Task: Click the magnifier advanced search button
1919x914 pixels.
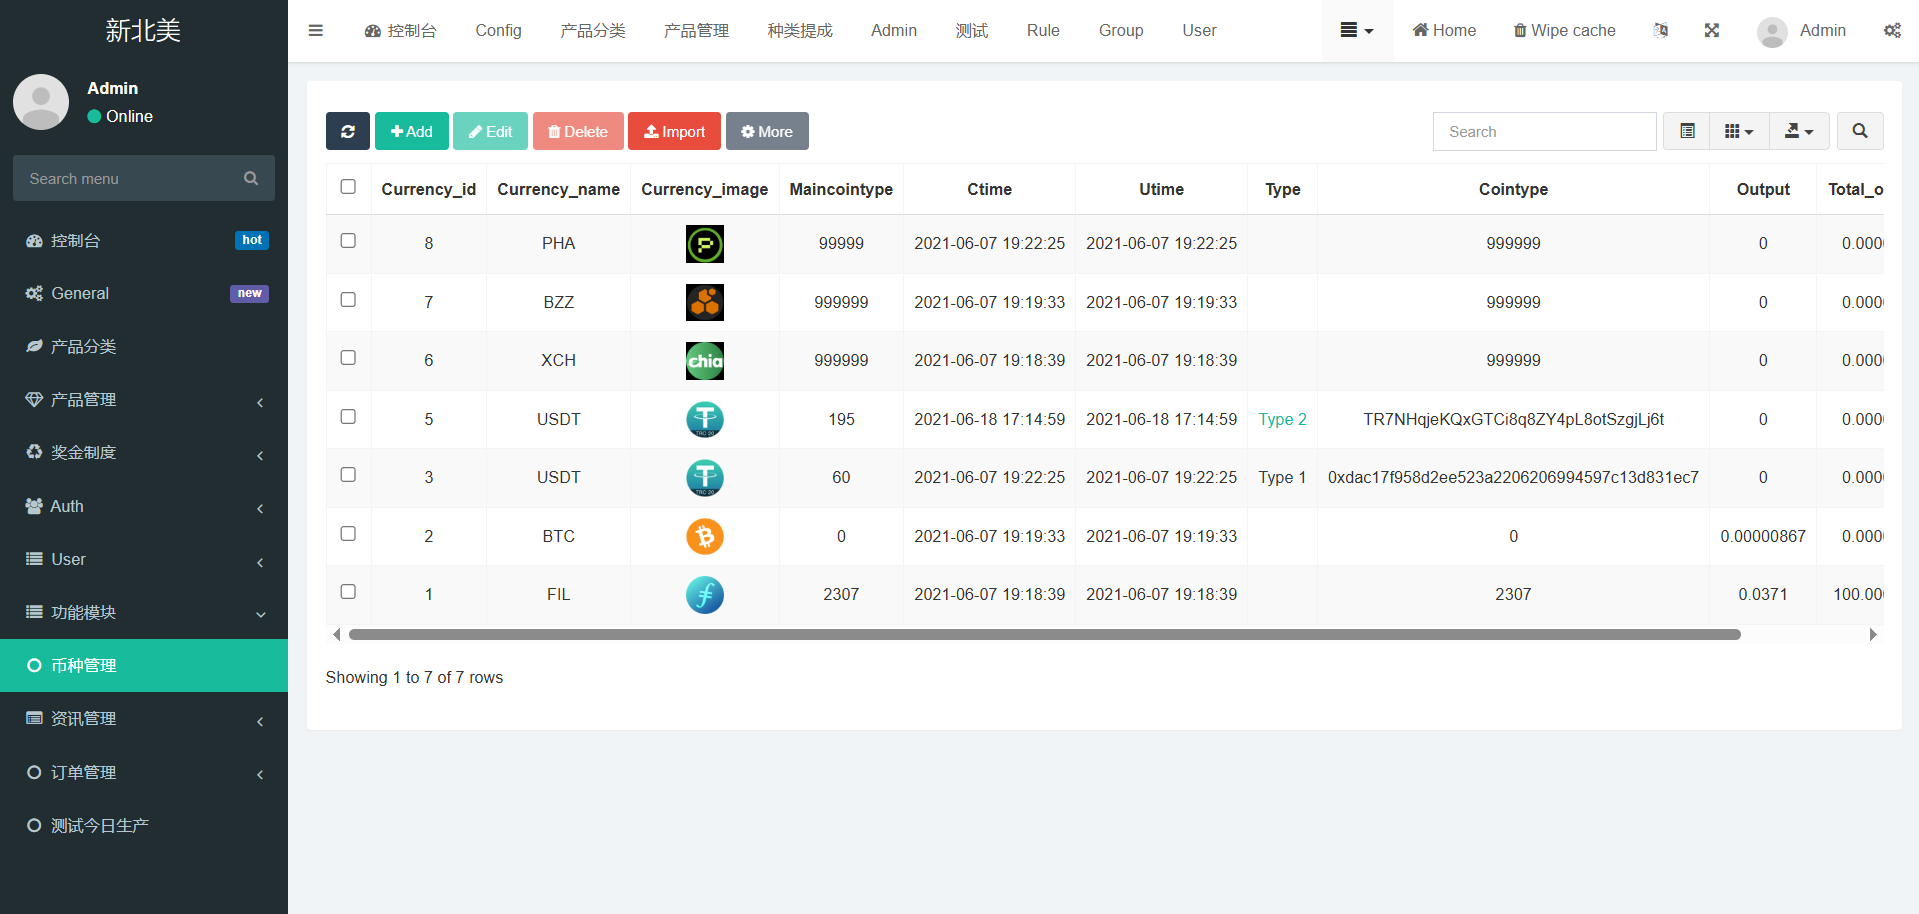Action: (1859, 131)
